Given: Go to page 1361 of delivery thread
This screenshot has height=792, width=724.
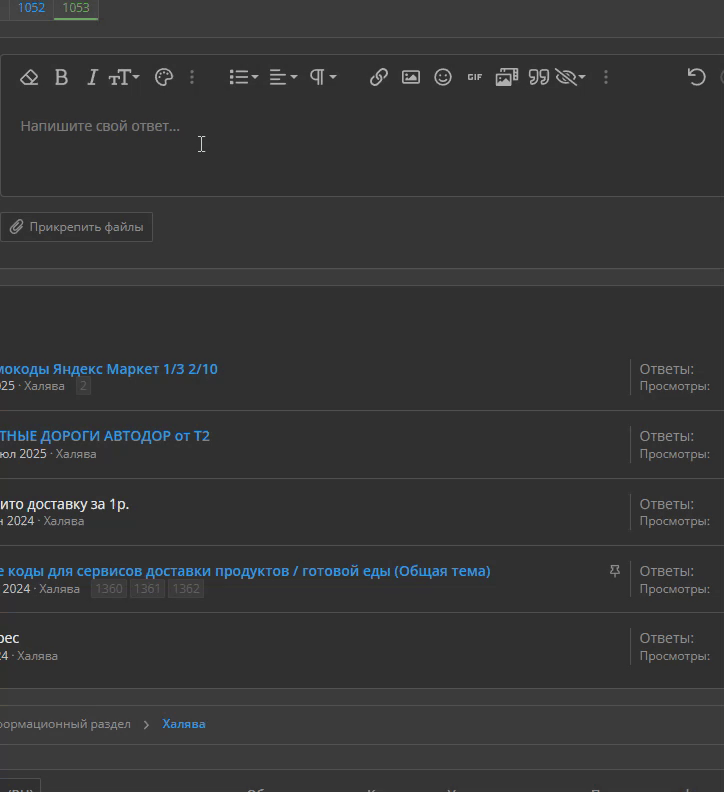Looking at the screenshot, I should [148, 589].
